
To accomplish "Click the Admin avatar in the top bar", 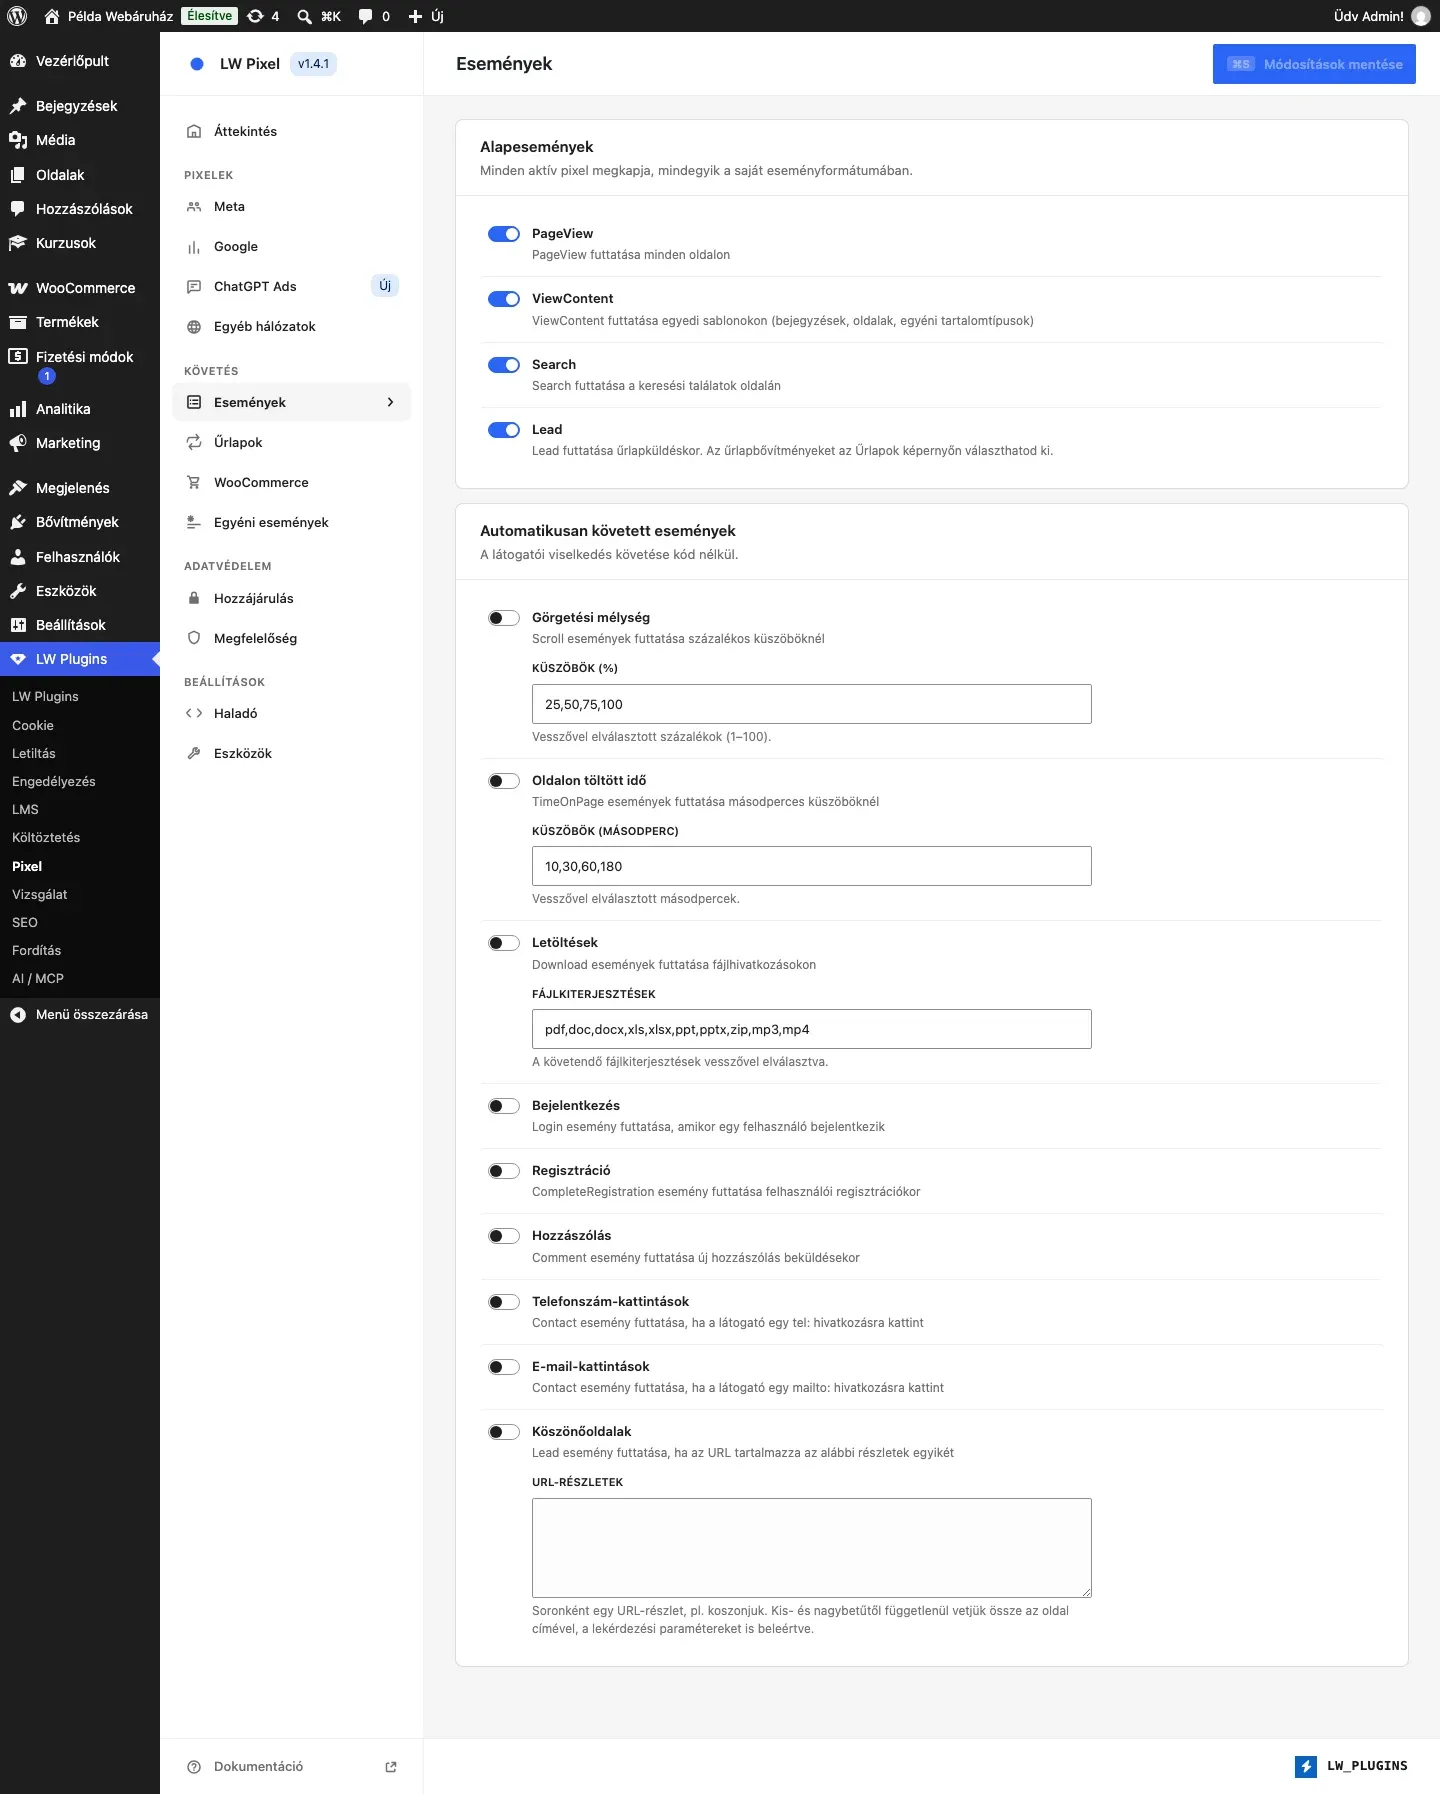I will coord(1420,16).
